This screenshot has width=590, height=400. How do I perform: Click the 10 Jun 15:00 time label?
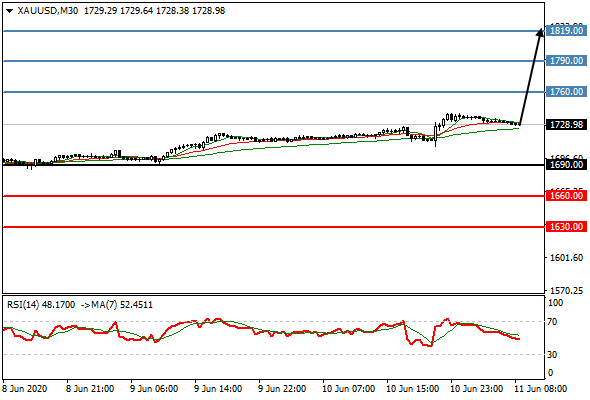[412, 388]
